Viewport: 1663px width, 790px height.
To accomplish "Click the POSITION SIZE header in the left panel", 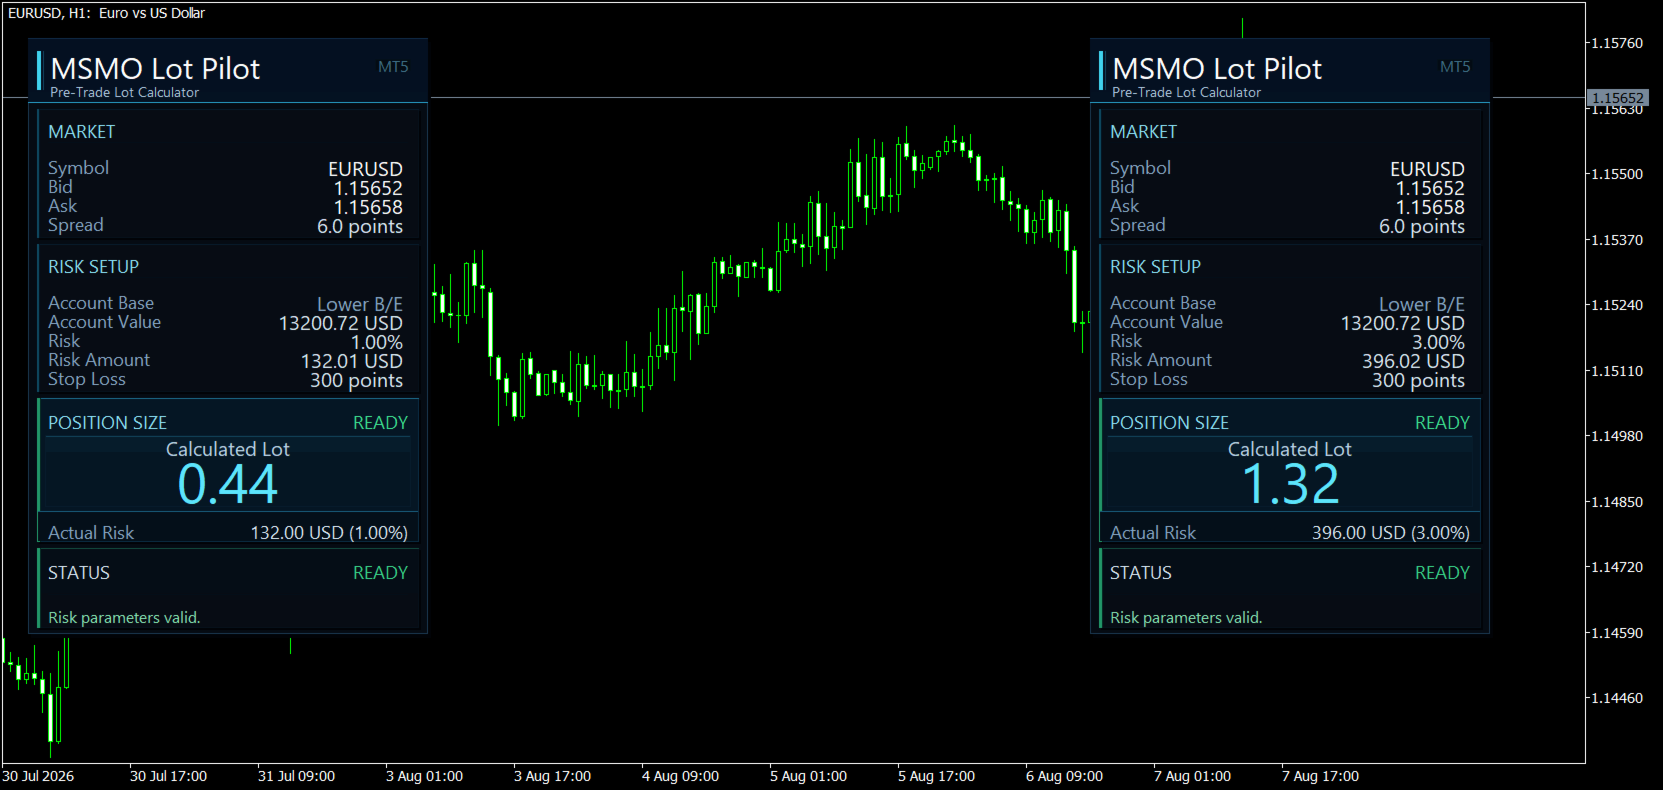I will [108, 423].
